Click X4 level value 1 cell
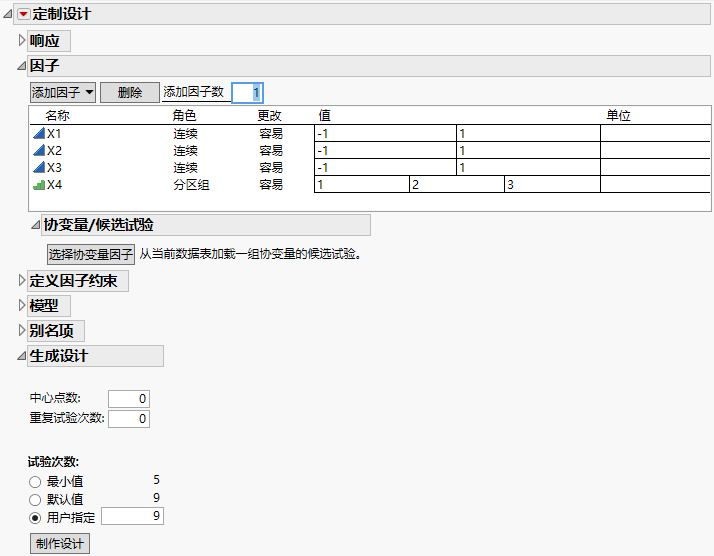The height and width of the screenshot is (556, 714). tap(362, 184)
